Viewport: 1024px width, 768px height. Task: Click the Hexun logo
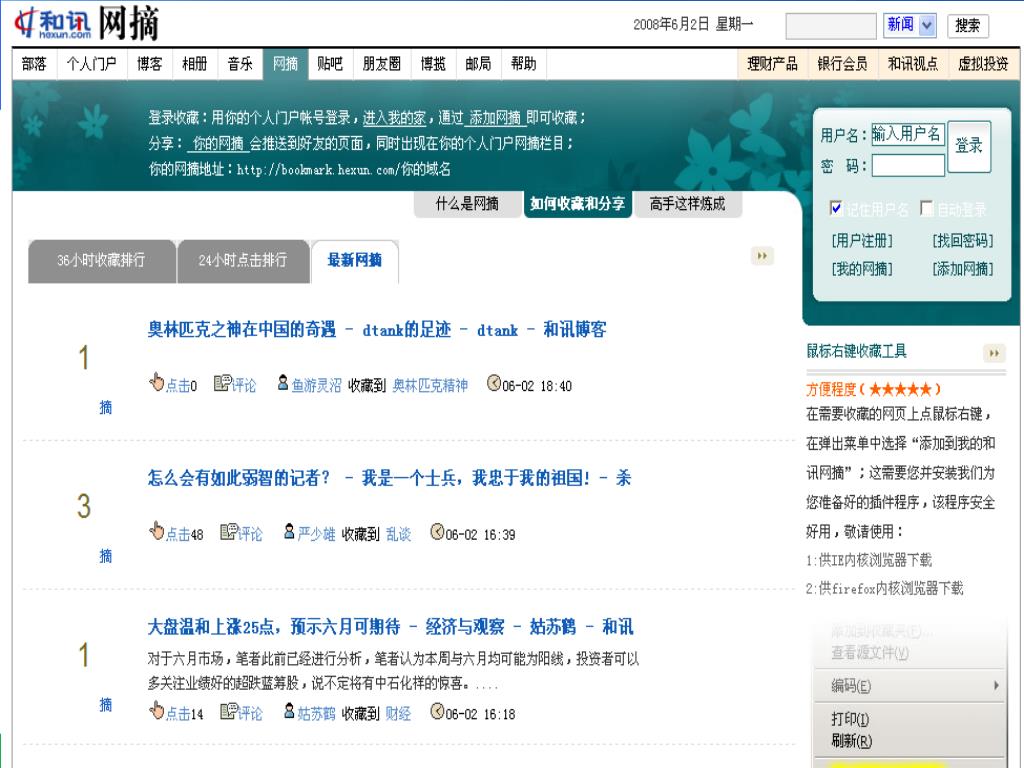pos(53,24)
